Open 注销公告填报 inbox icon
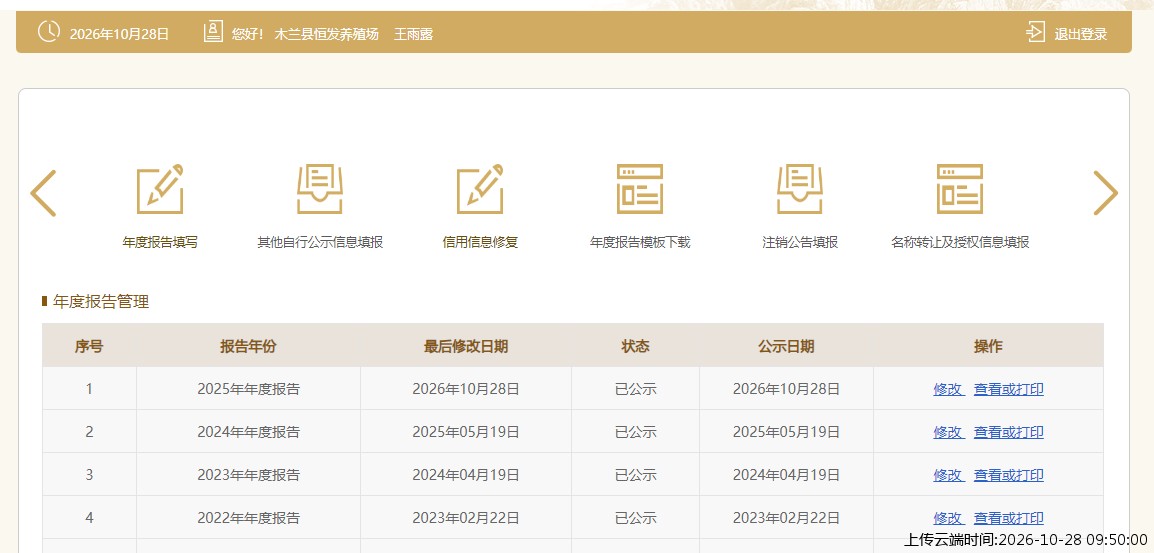Screen dimensions: 1154x553 pyautogui.click(x=800, y=189)
